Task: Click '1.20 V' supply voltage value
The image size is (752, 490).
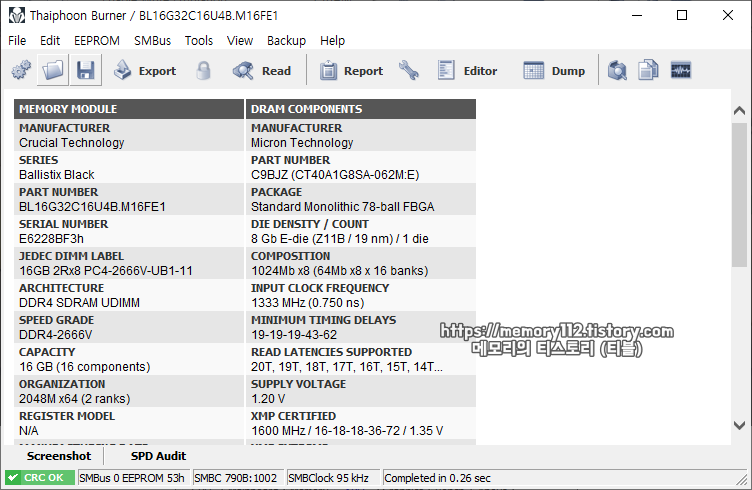Action: pyautogui.click(x=268, y=399)
